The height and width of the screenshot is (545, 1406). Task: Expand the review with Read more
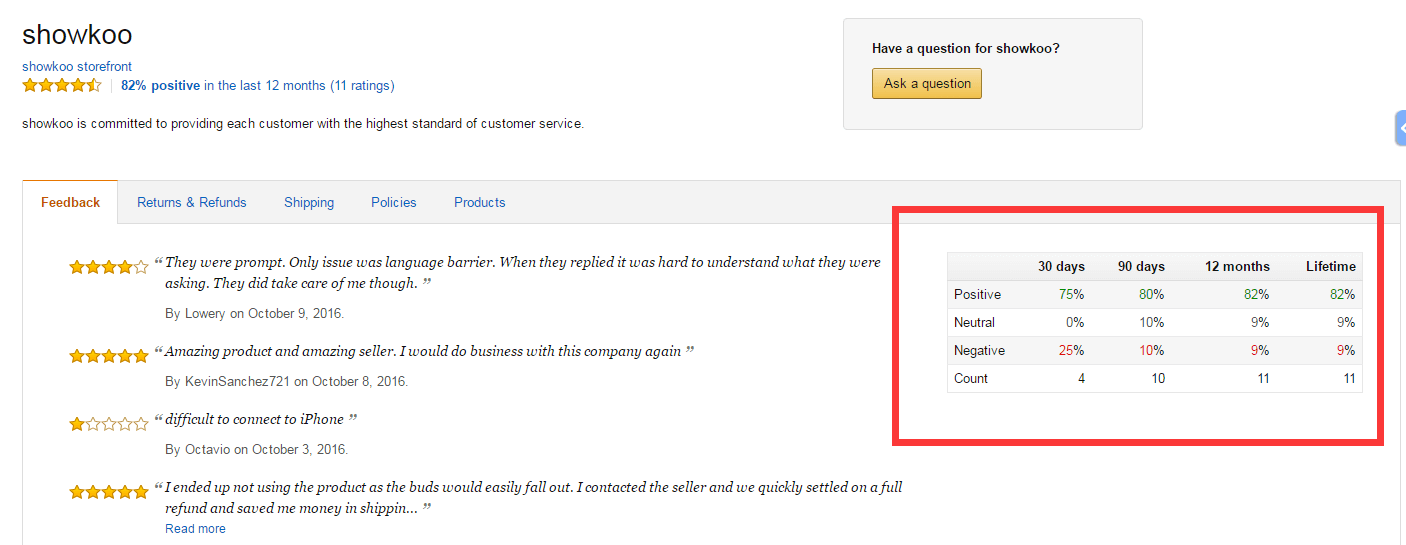[195, 529]
